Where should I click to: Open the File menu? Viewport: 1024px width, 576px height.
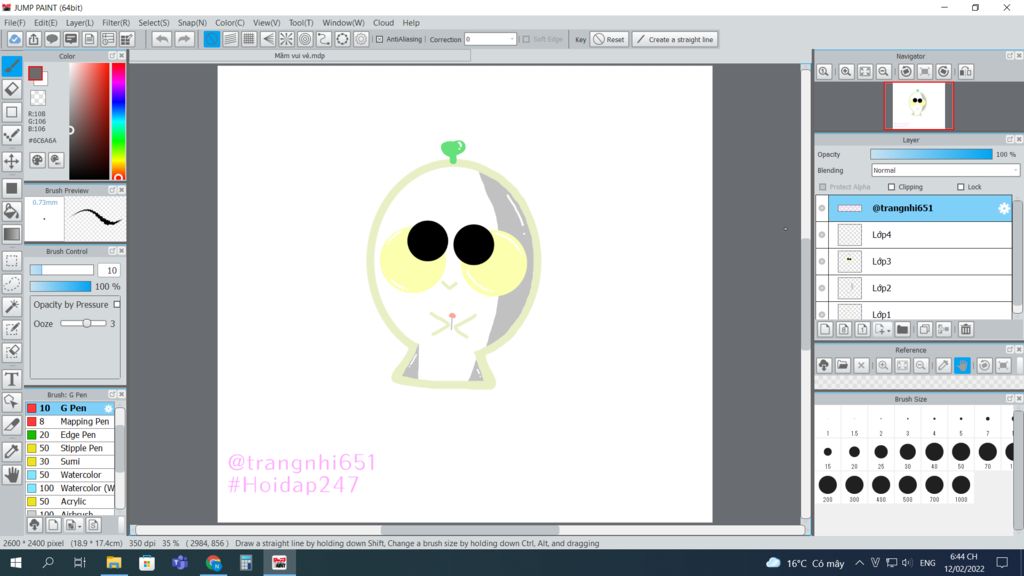[14, 22]
